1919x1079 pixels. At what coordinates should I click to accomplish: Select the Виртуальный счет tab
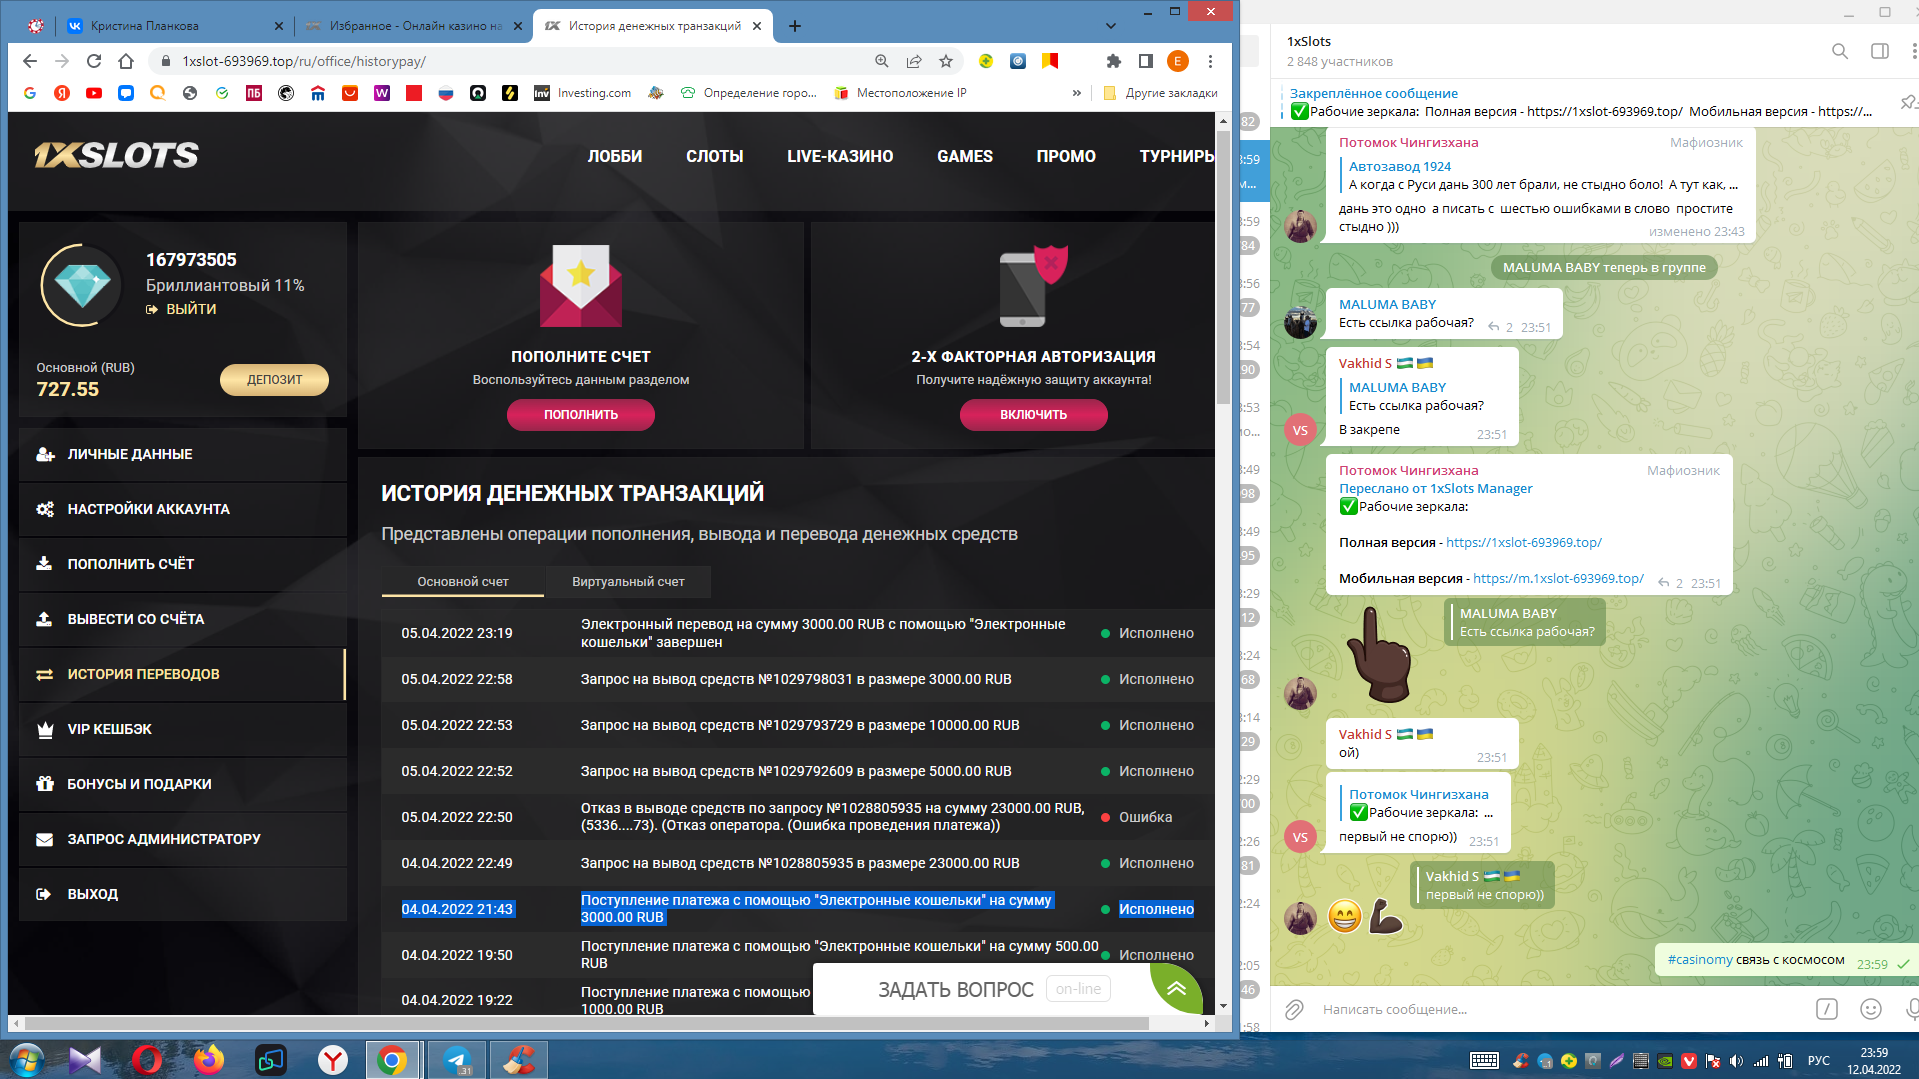tap(628, 581)
